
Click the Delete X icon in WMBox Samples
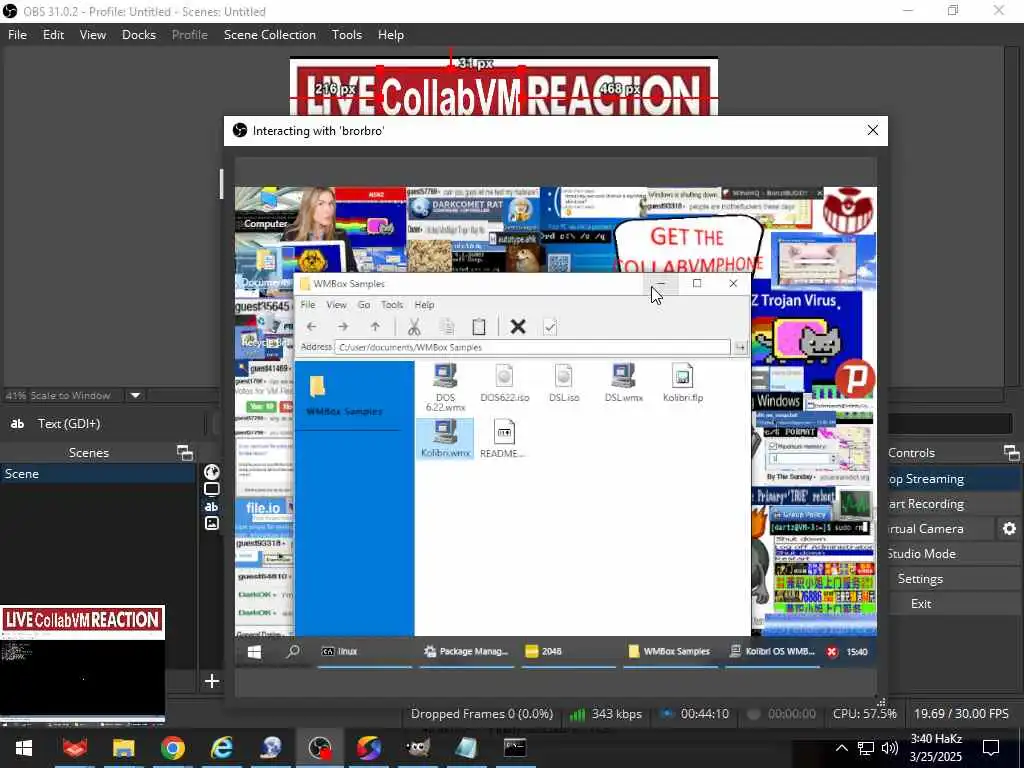coord(518,327)
